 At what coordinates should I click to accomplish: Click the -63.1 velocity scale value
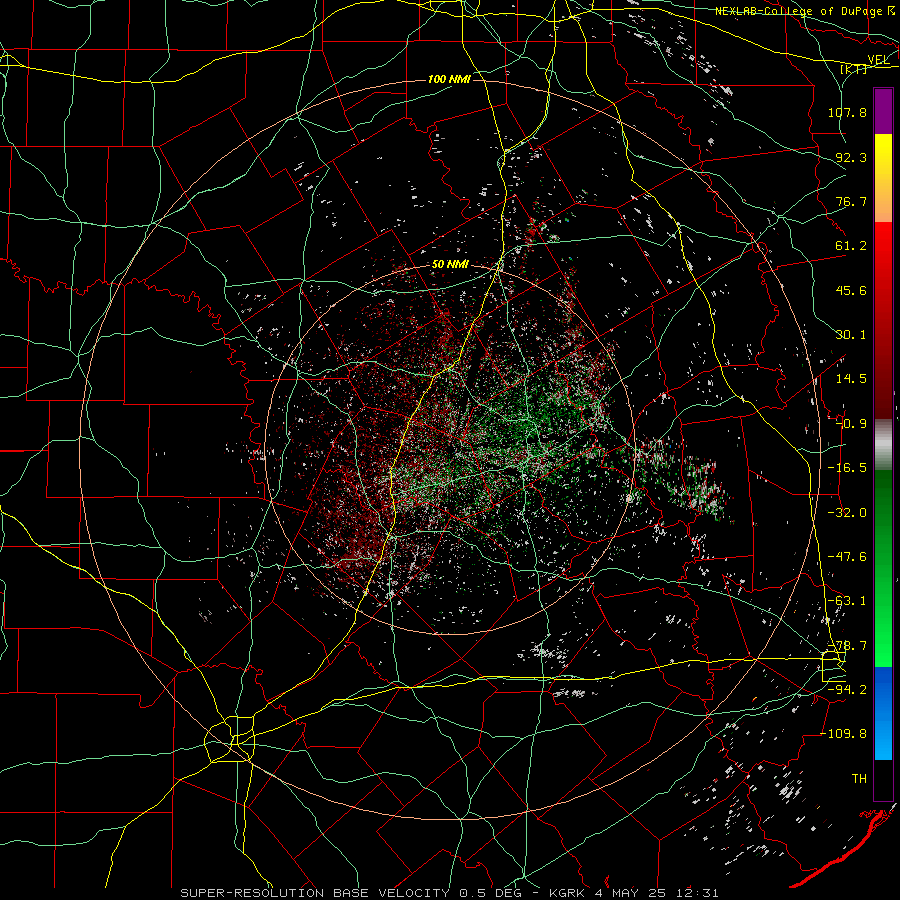[x=847, y=601]
